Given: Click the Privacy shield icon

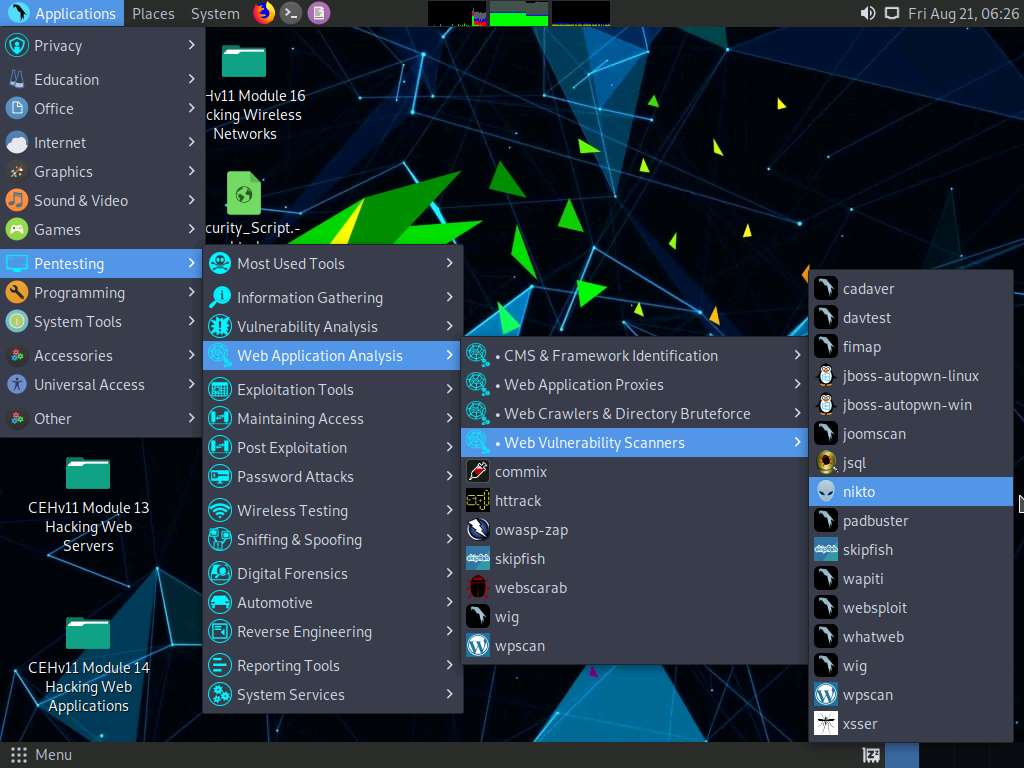Looking at the screenshot, I should (x=17, y=46).
